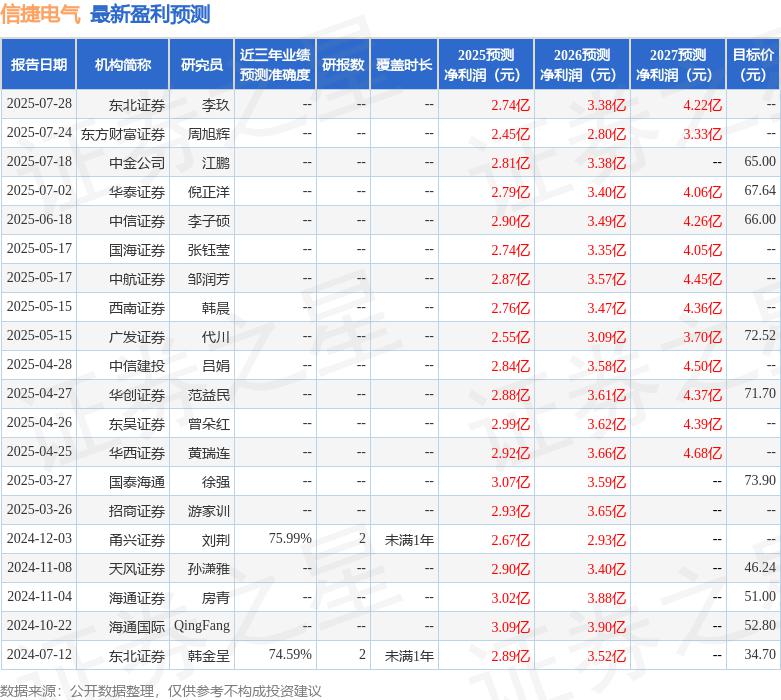This screenshot has height=700, width=781.
Task: Click the 覆盖时长 column header
Action: (404, 65)
